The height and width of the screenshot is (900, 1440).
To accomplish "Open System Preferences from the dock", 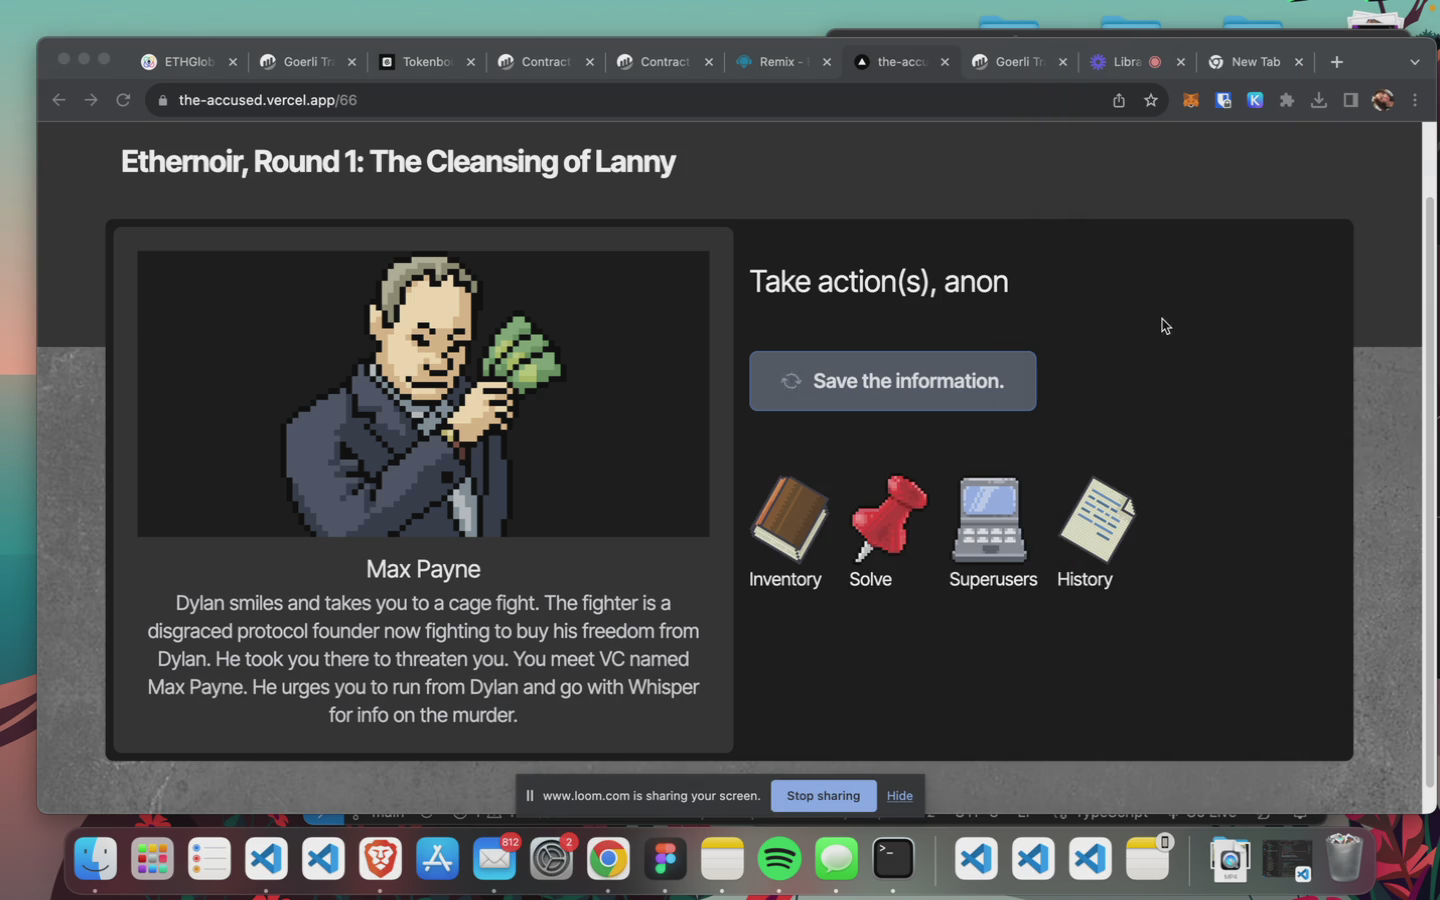I will pos(551,859).
